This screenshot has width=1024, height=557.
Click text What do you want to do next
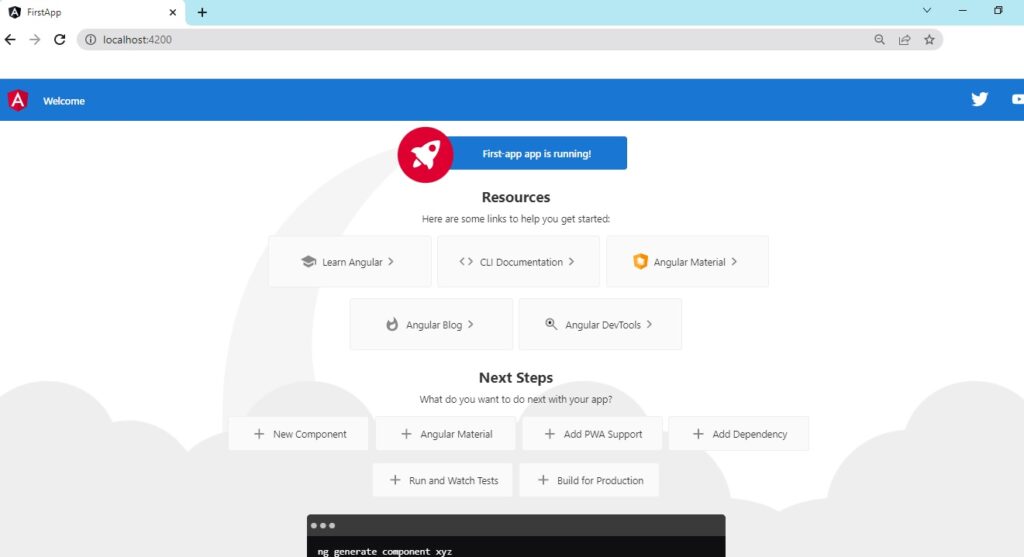click(x=516, y=399)
